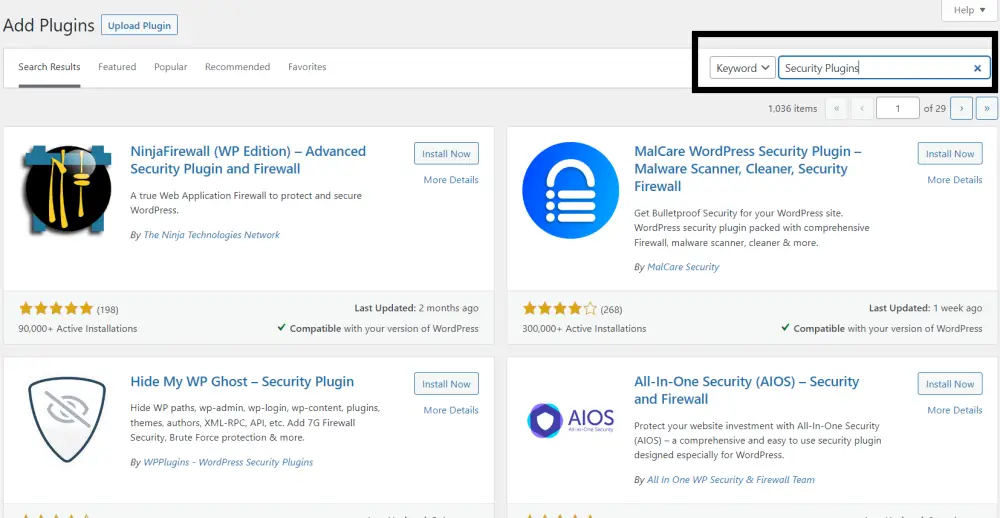The image size is (1000, 518).
Task: Open the Popular plugins tab
Action: click(x=171, y=67)
